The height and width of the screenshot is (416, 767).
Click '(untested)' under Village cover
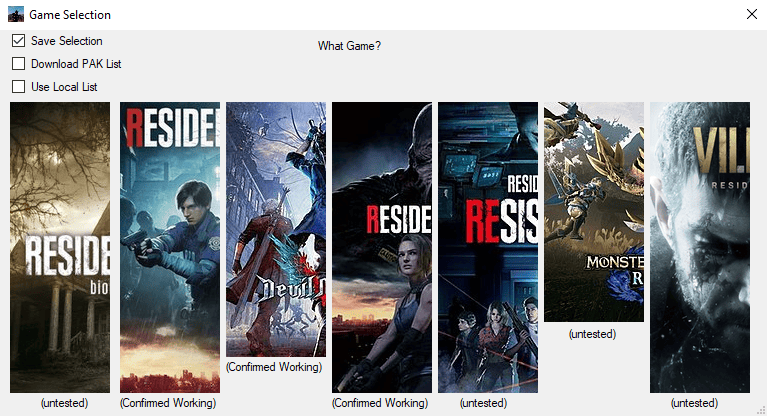pos(695,403)
